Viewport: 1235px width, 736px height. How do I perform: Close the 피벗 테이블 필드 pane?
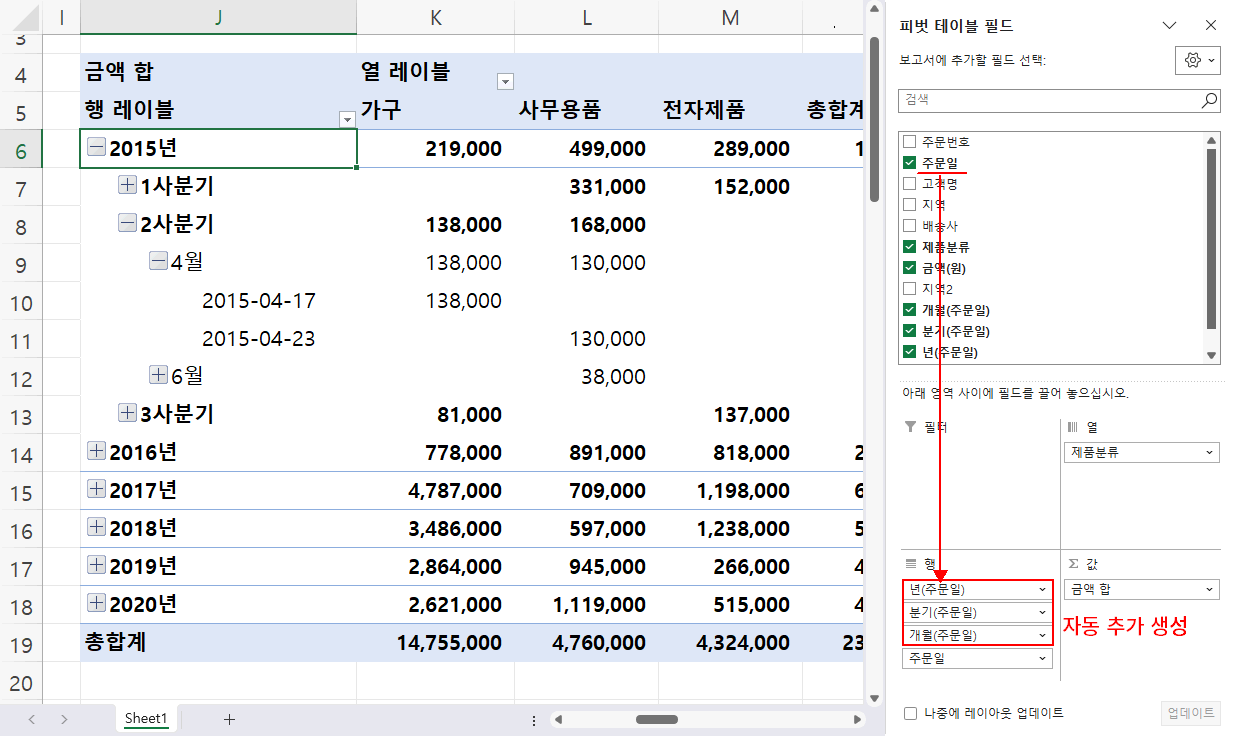(1210, 25)
